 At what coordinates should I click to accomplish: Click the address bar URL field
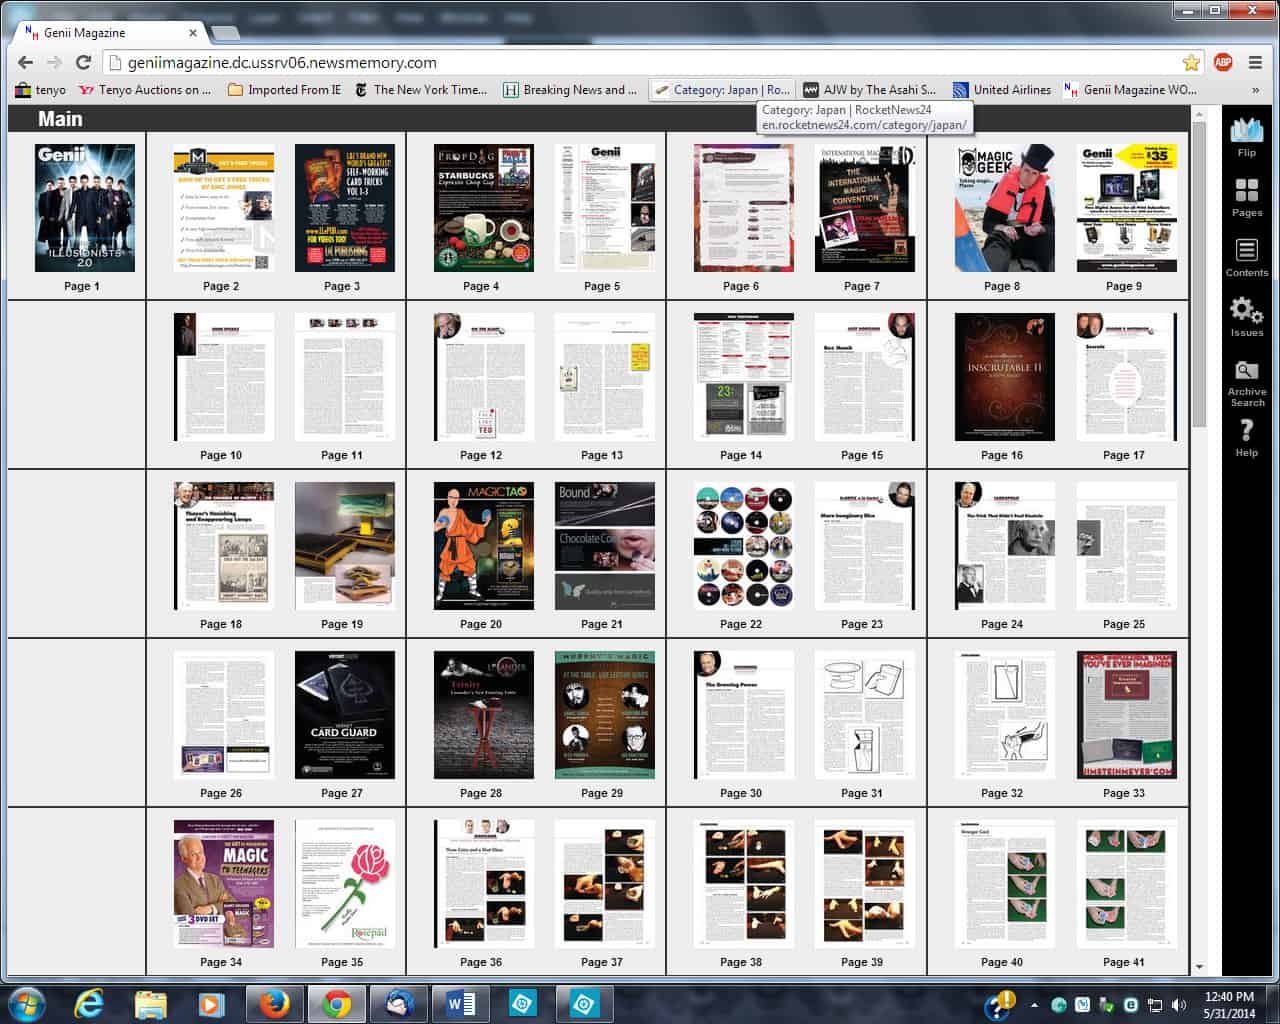[640, 62]
